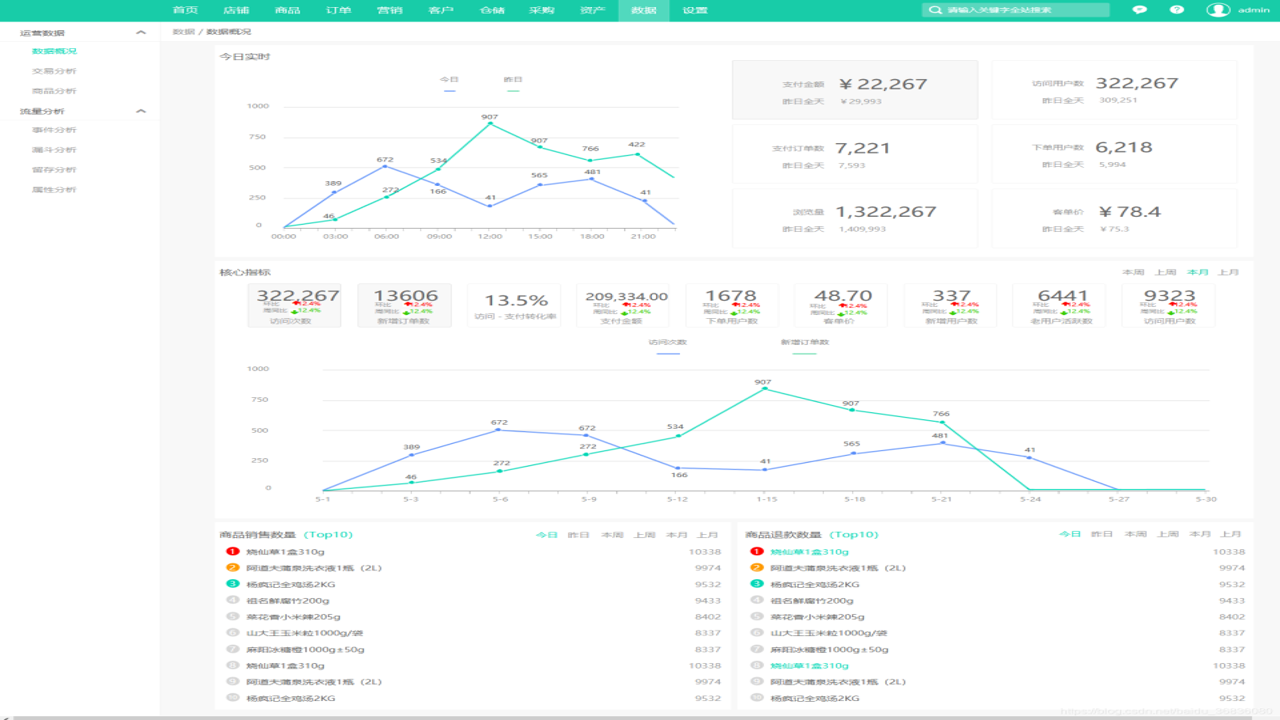Toggle 新增订单数 legend in core metrics chart
The image size is (1280, 720).
tap(805, 346)
